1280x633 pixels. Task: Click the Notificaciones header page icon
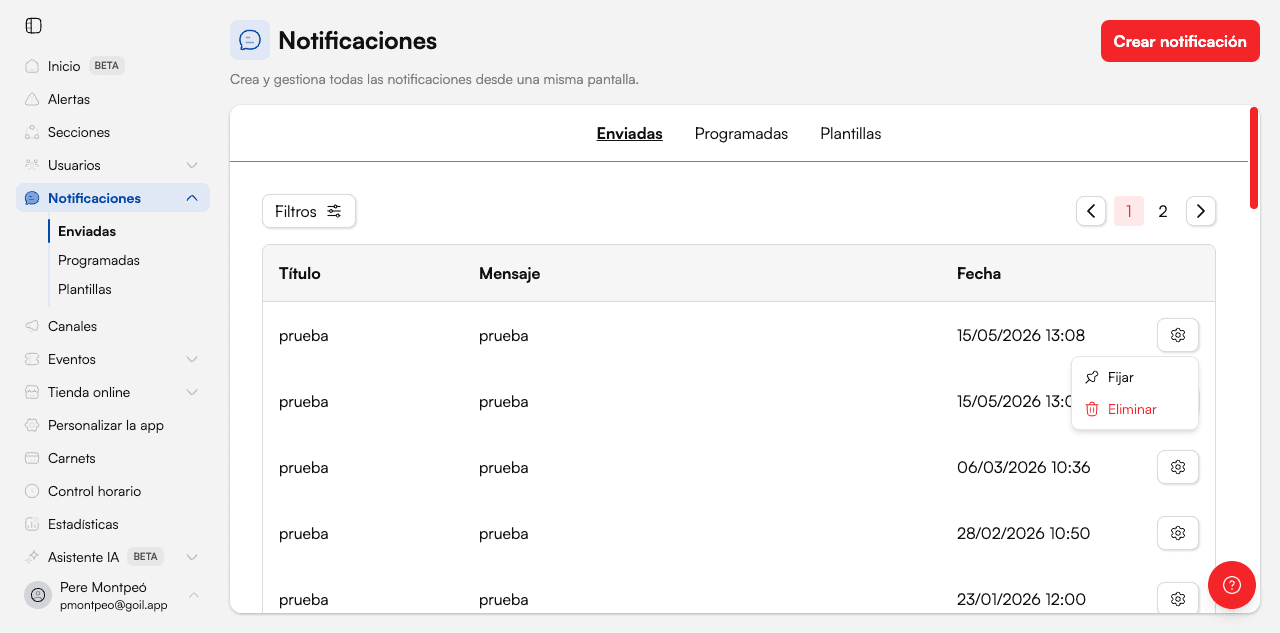(250, 40)
